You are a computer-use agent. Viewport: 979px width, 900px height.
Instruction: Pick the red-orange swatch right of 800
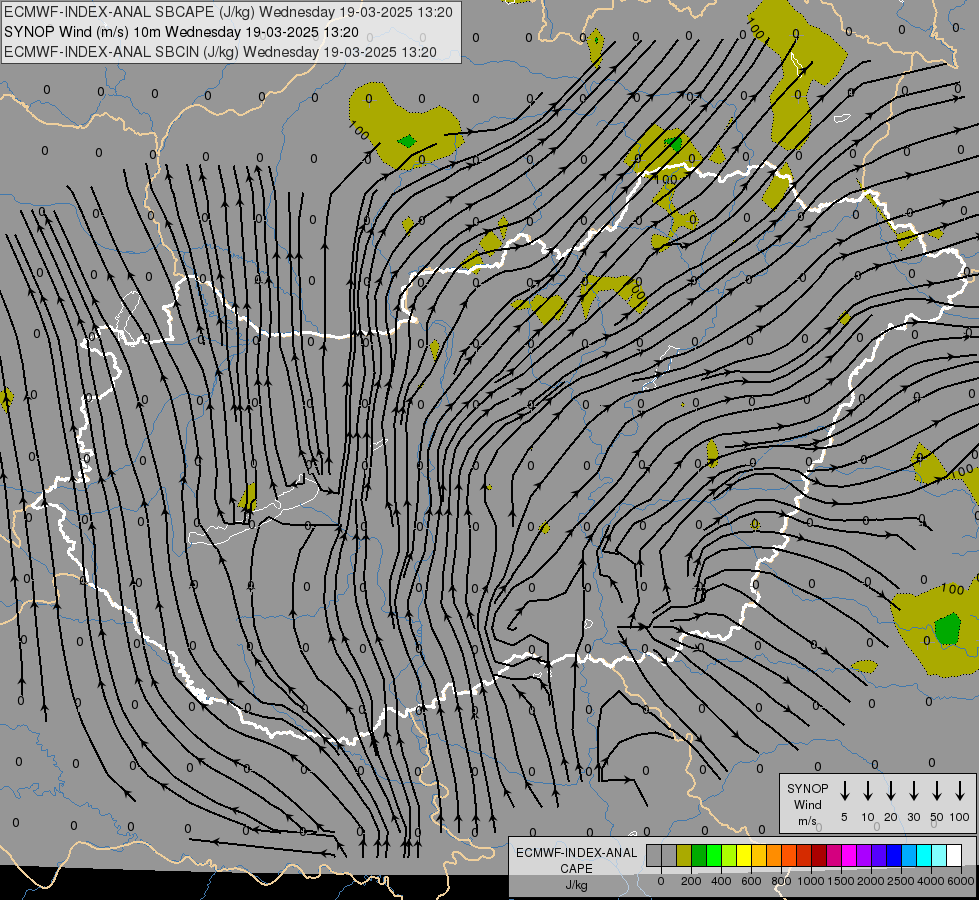(x=789, y=855)
